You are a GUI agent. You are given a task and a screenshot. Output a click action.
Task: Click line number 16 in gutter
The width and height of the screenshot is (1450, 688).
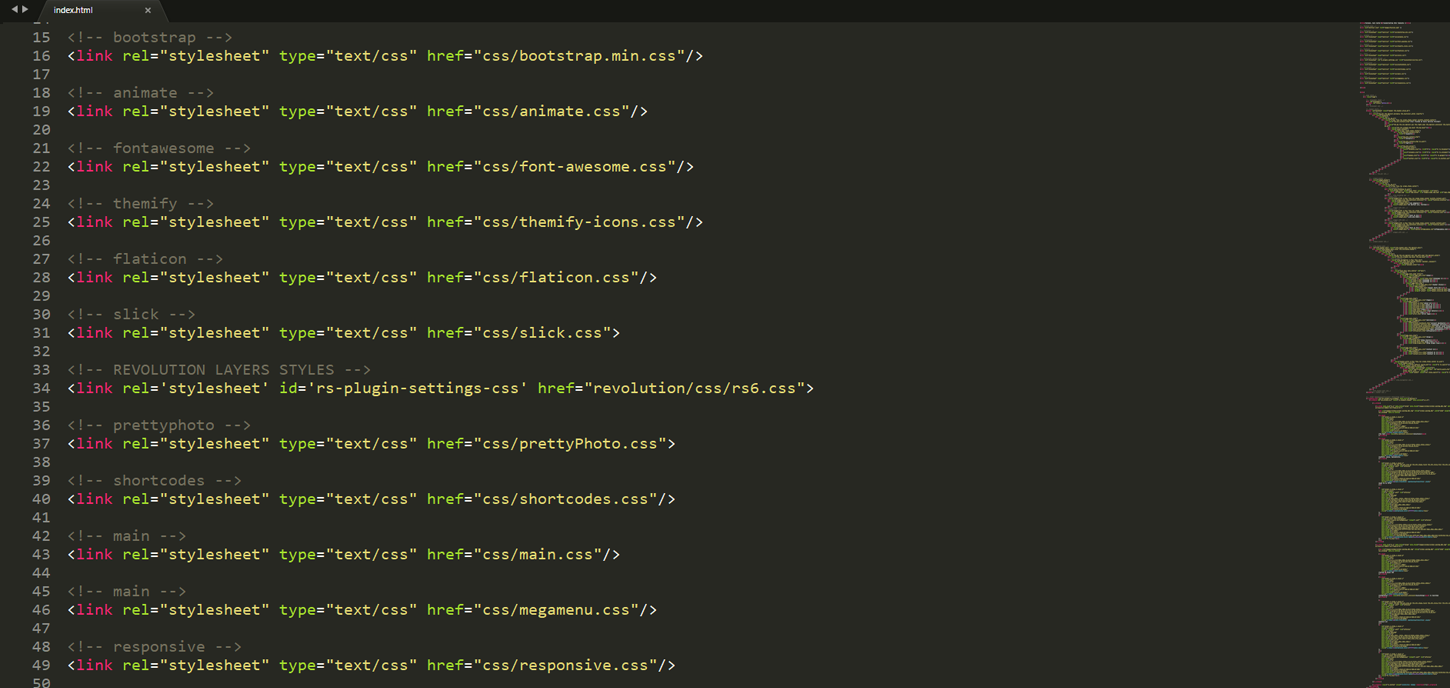pyautogui.click(x=41, y=56)
